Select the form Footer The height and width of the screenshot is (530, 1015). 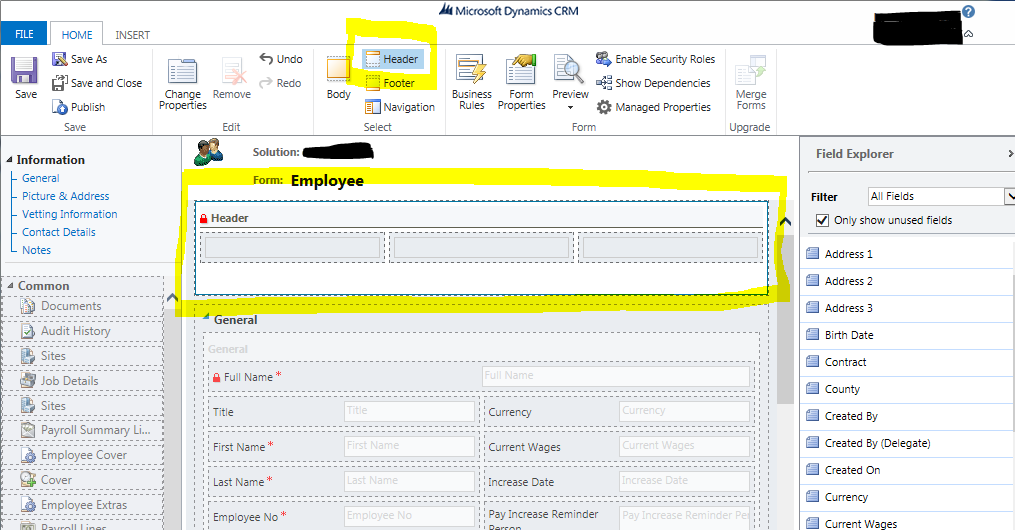tap(390, 83)
